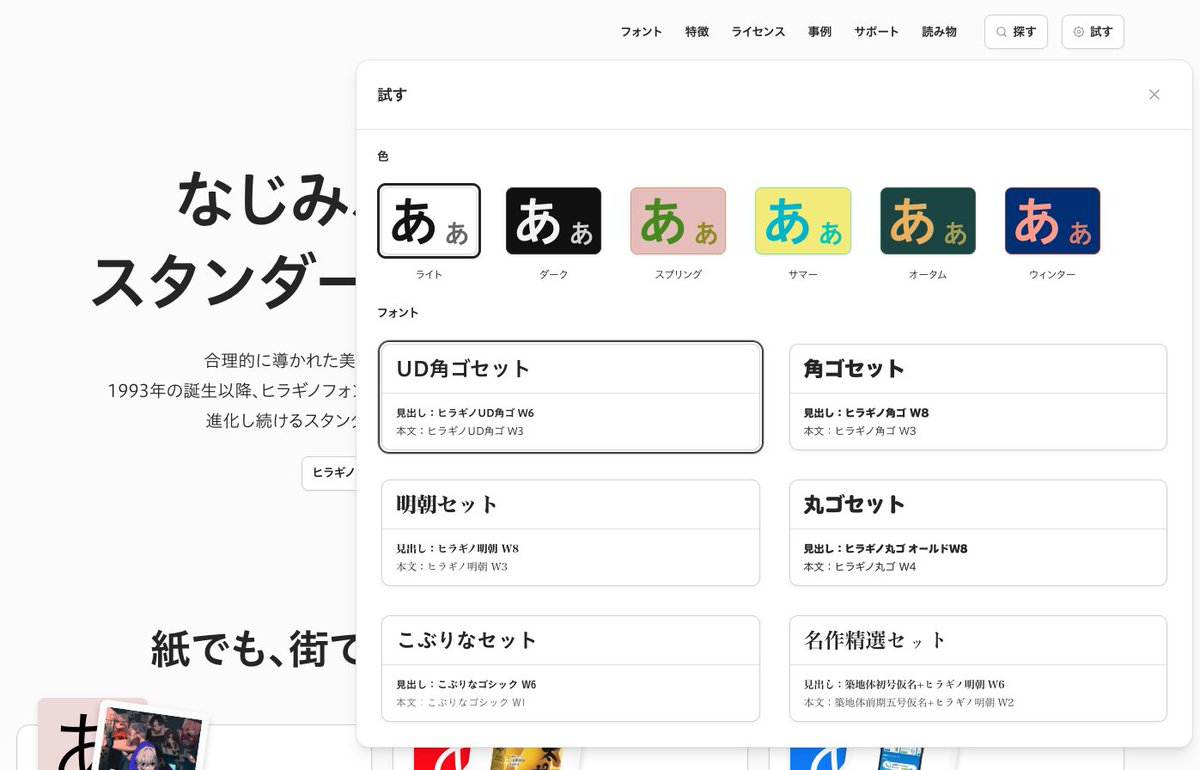Open the 特徴 nav item
Image resolution: width=1200 pixels, height=770 pixels.
[x=697, y=32]
